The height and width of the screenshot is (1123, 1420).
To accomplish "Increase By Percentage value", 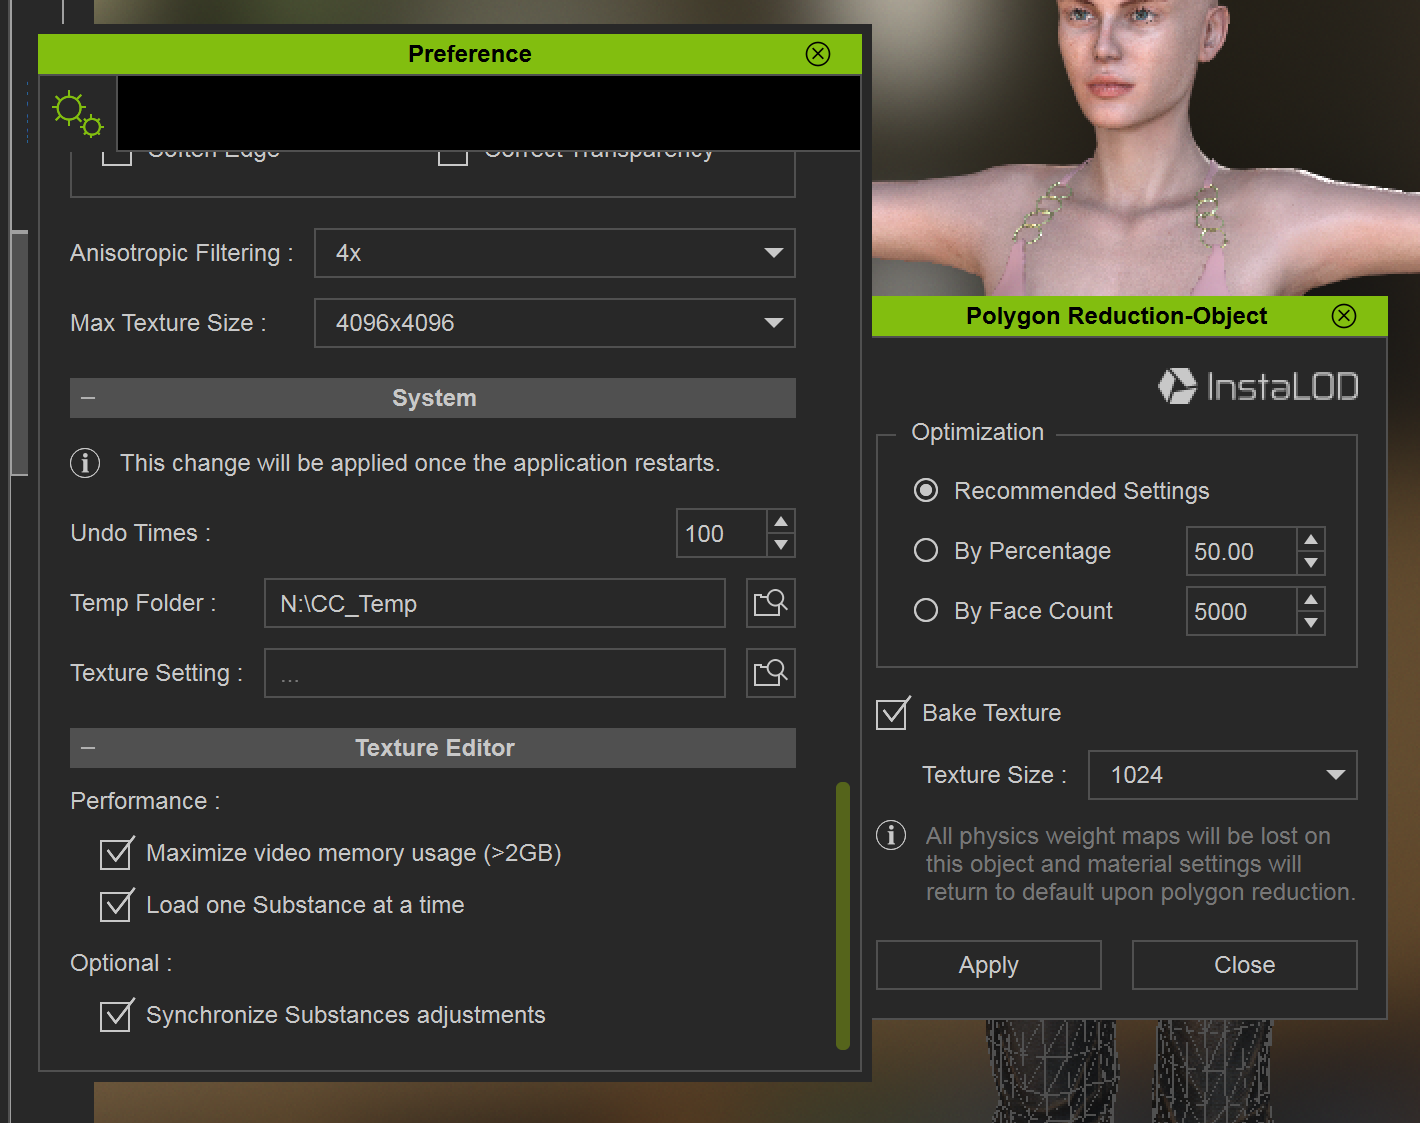I will (x=1311, y=539).
